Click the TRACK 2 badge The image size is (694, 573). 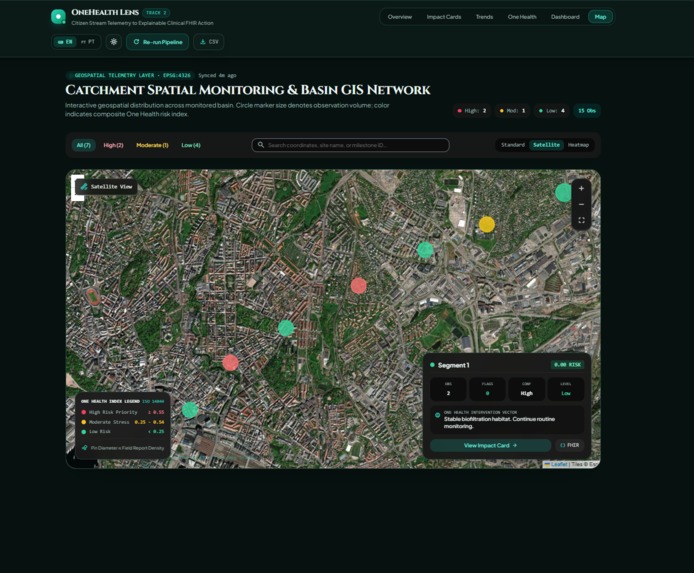(156, 12)
